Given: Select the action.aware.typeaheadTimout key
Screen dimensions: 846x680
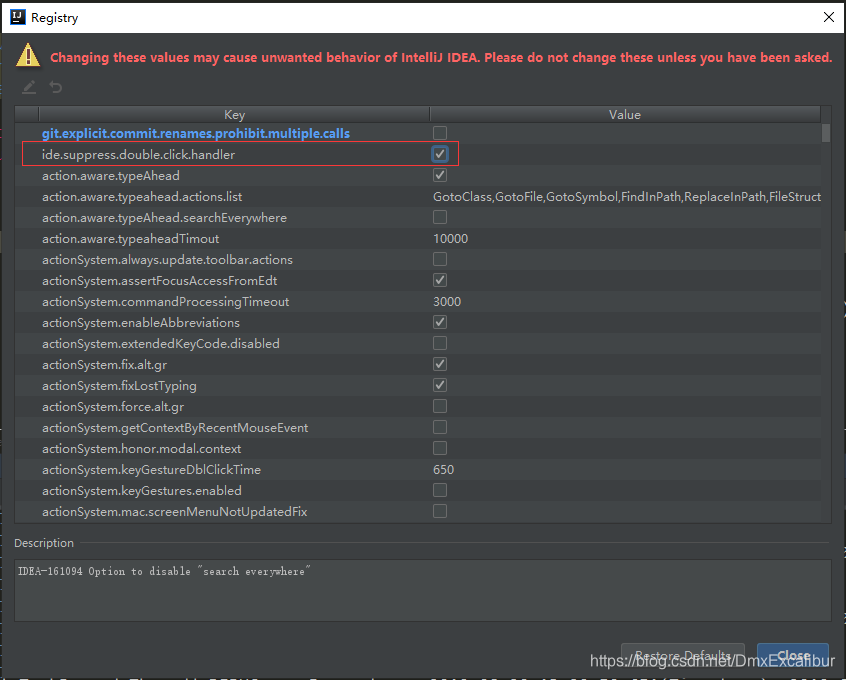Looking at the screenshot, I should [131, 239].
